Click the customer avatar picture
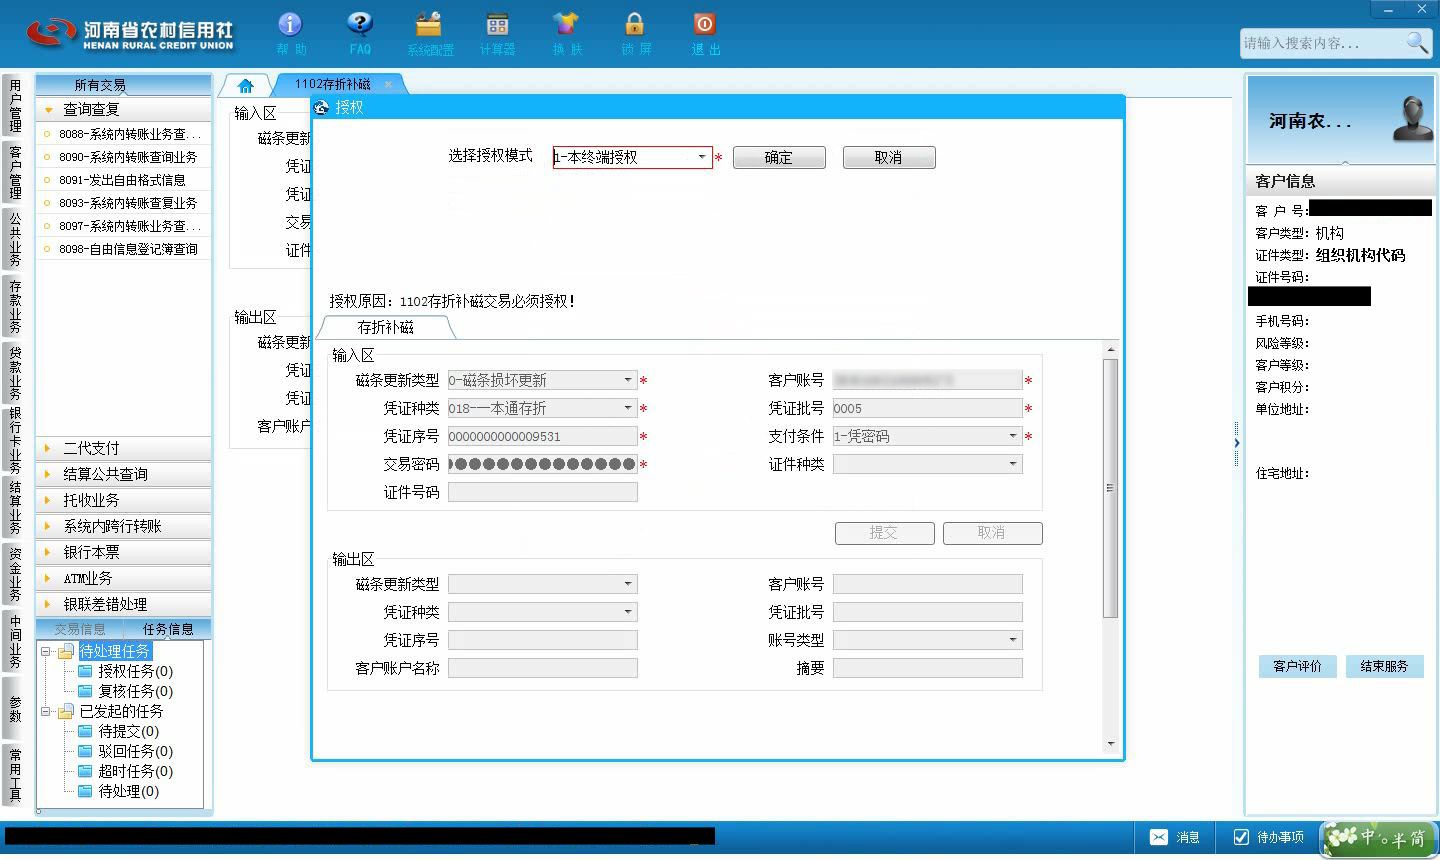Viewport: 1440px width, 860px height. point(1413,118)
